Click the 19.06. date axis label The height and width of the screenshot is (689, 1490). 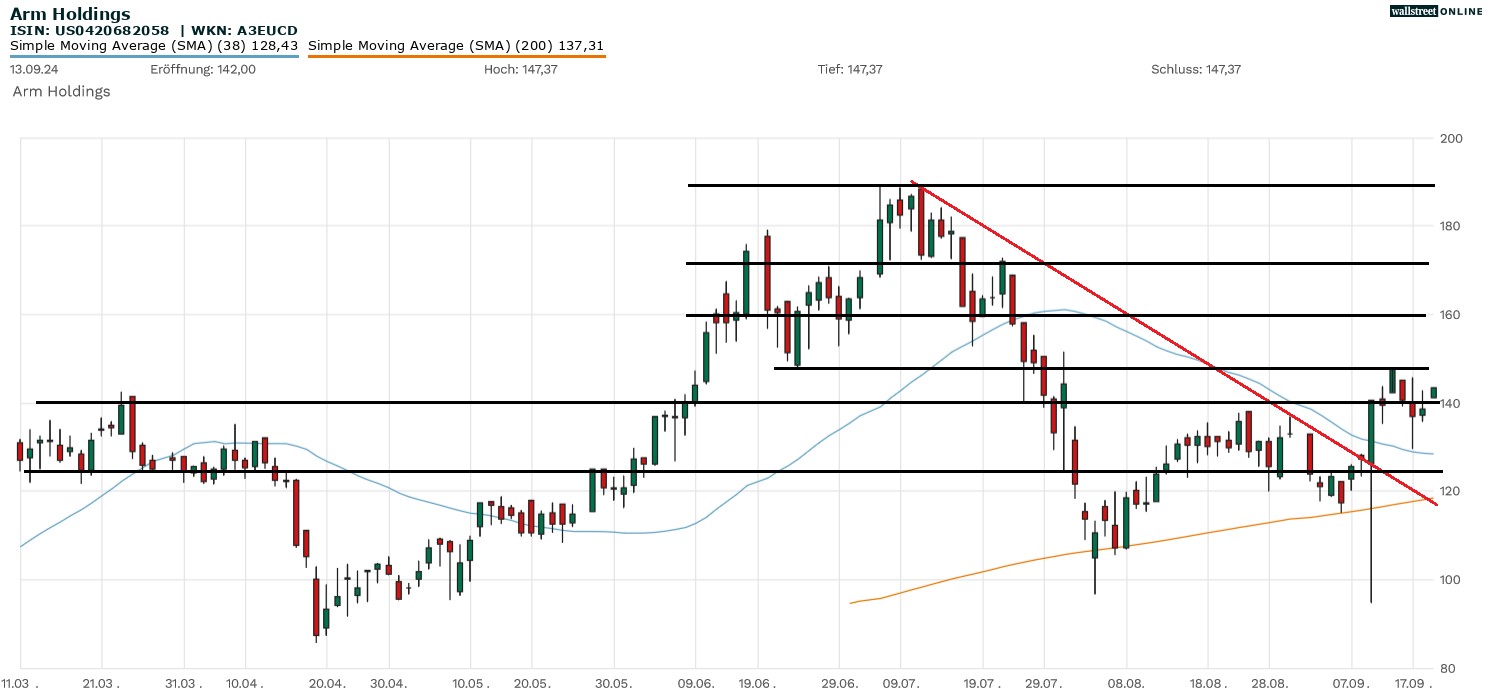757,683
